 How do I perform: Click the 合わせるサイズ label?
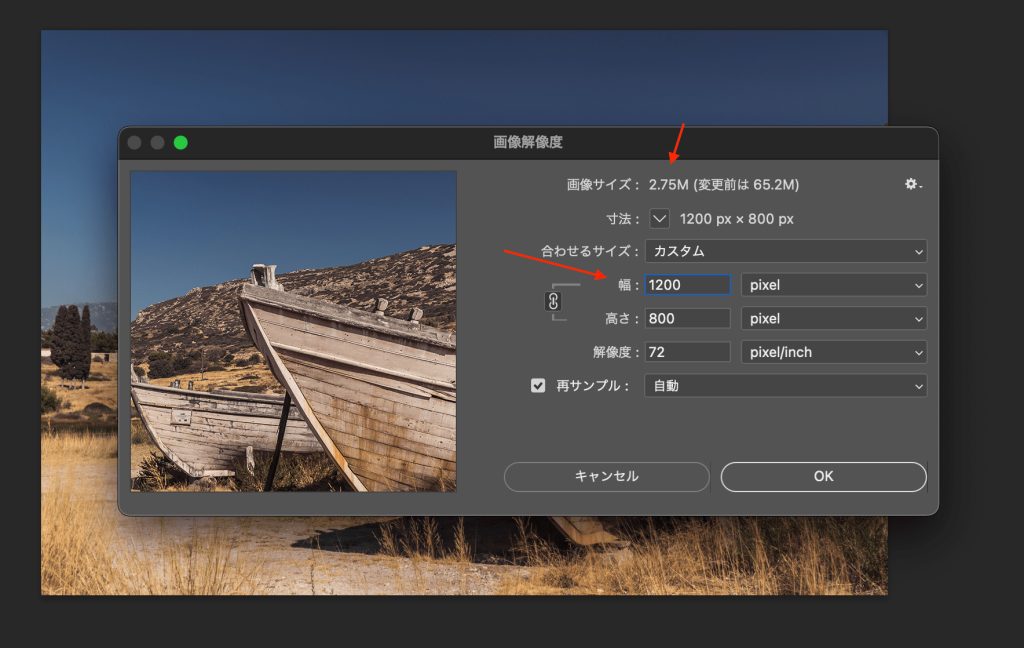[x=589, y=251]
